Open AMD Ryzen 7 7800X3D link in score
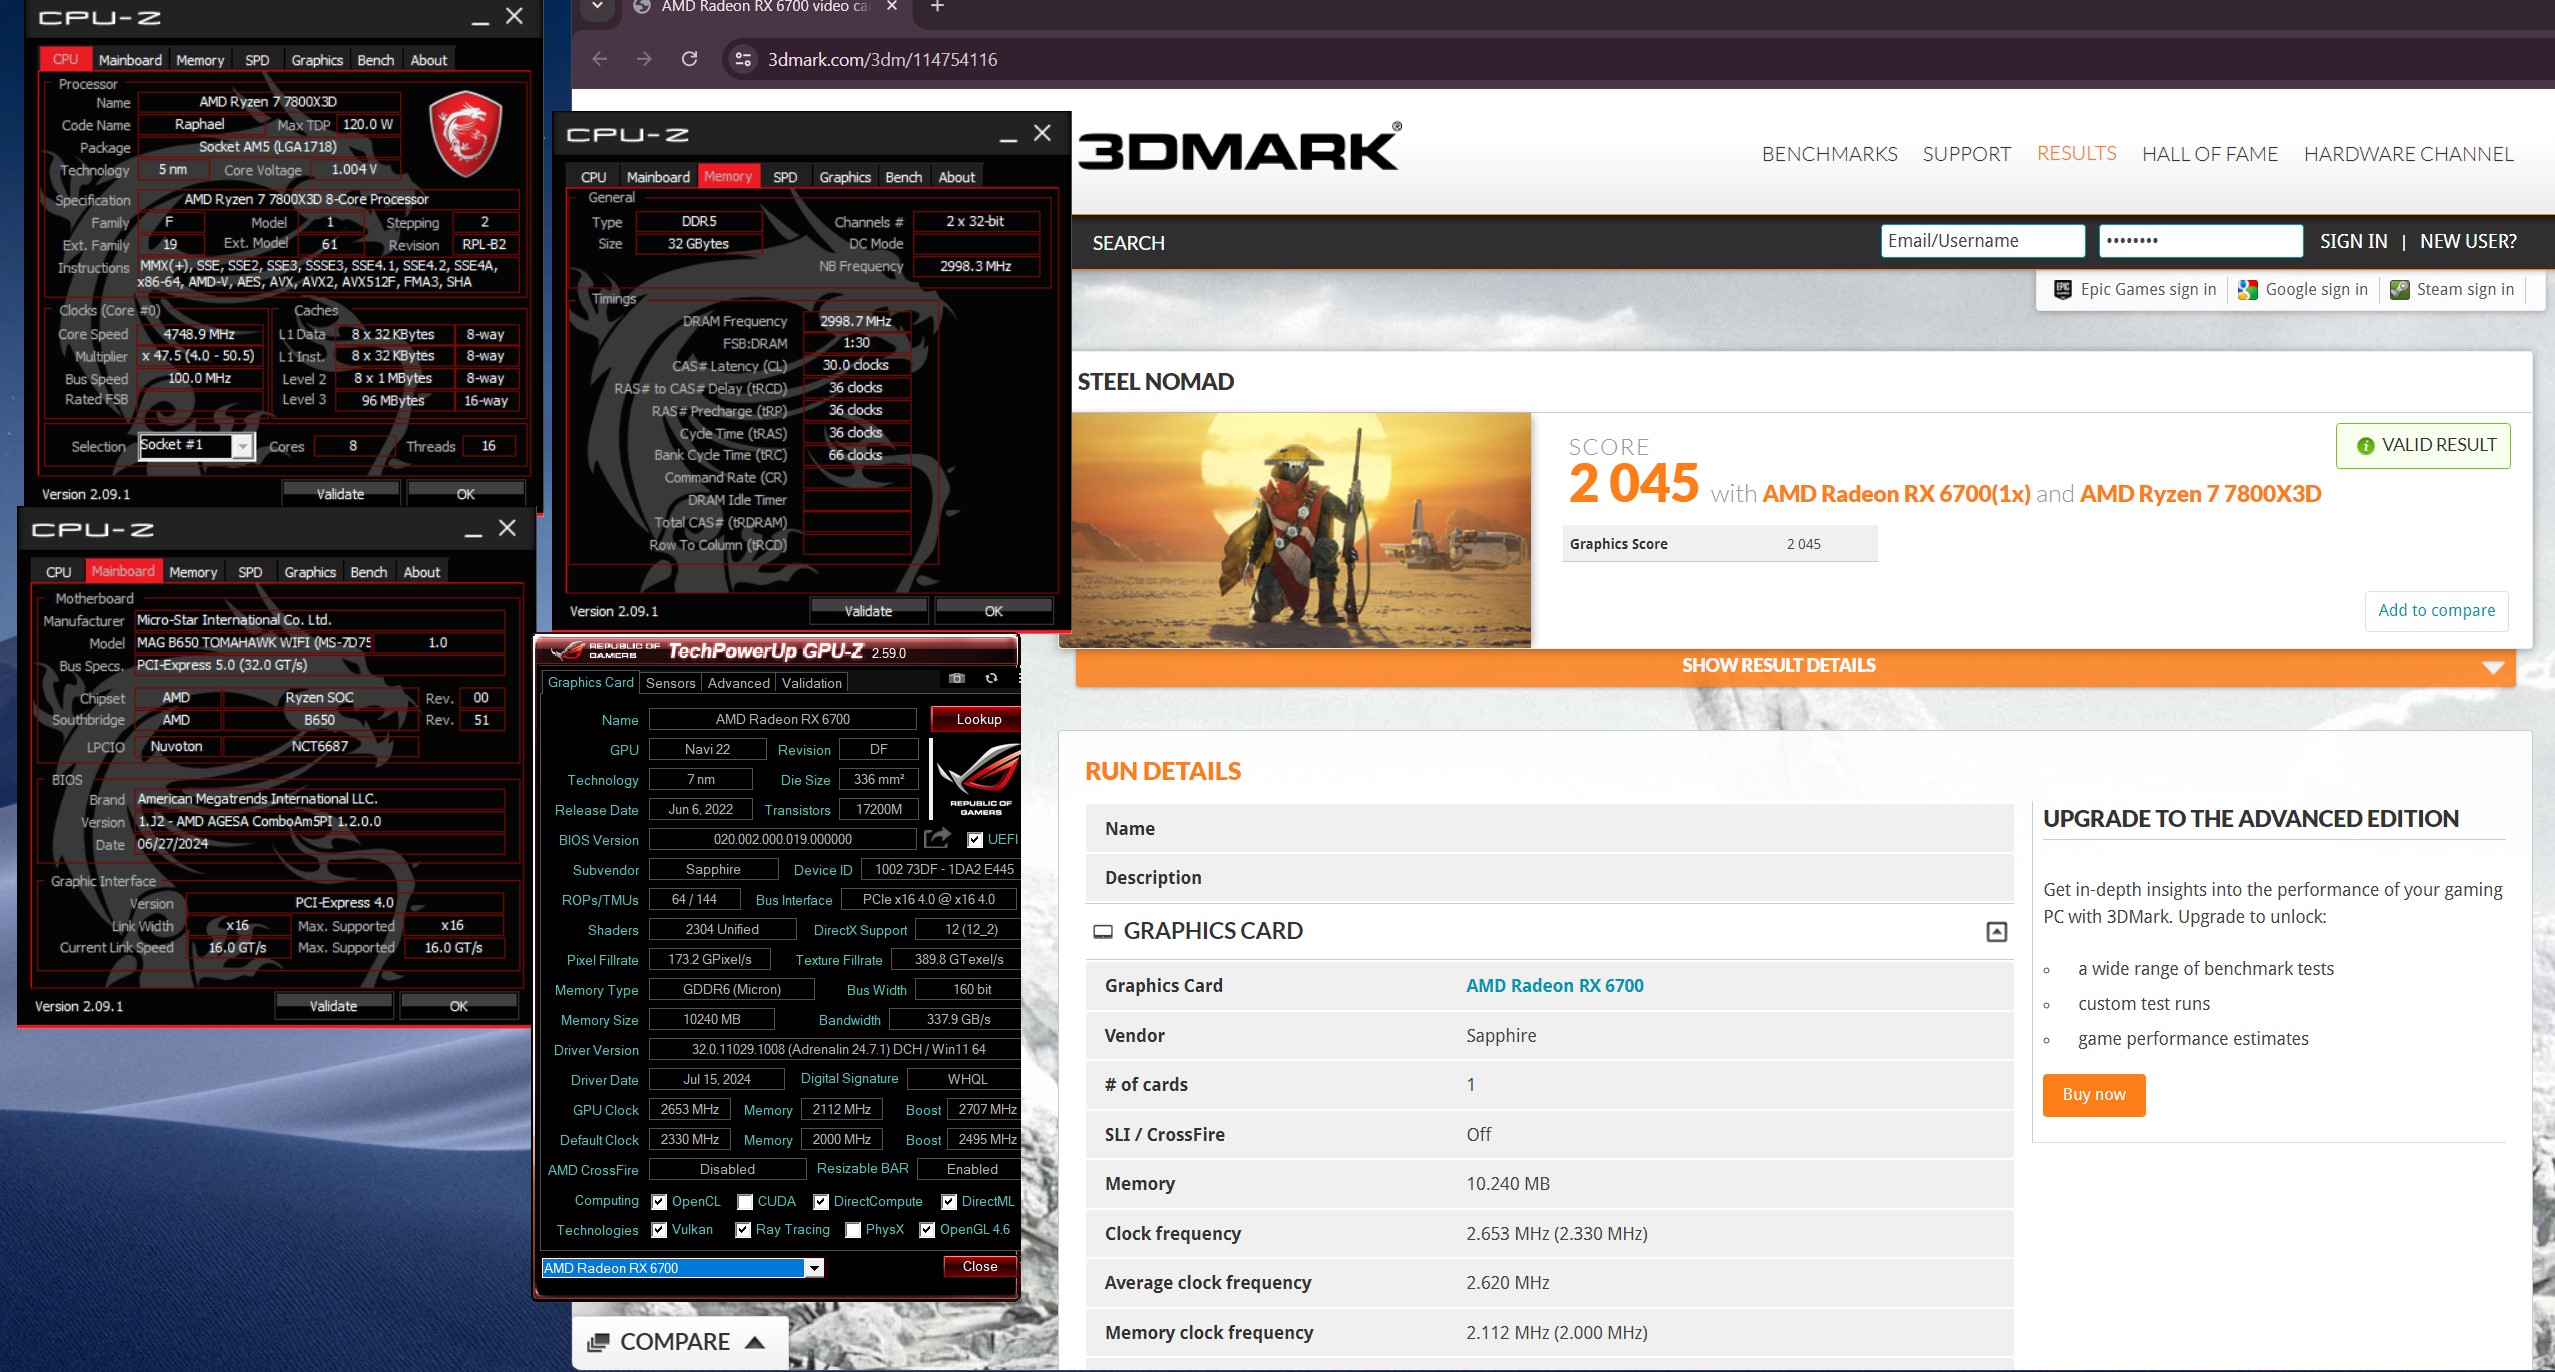The width and height of the screenshot is (2555, 1372). 2200,494
